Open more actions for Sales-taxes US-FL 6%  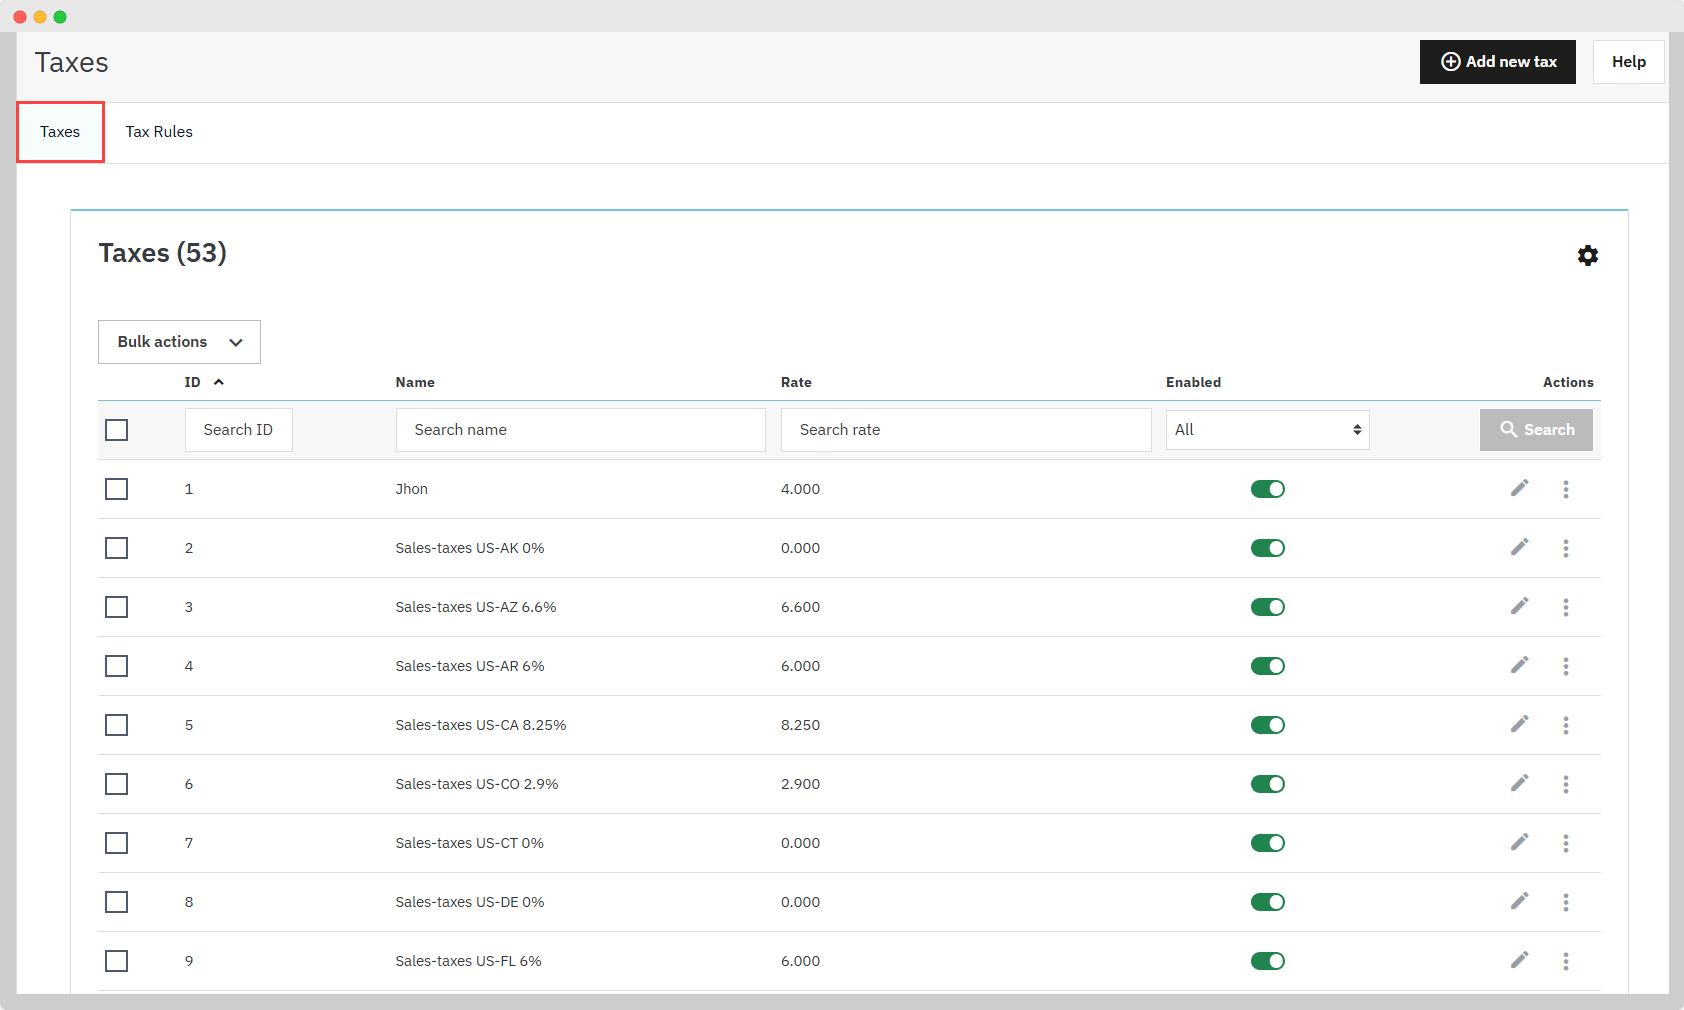[1565, 961]
